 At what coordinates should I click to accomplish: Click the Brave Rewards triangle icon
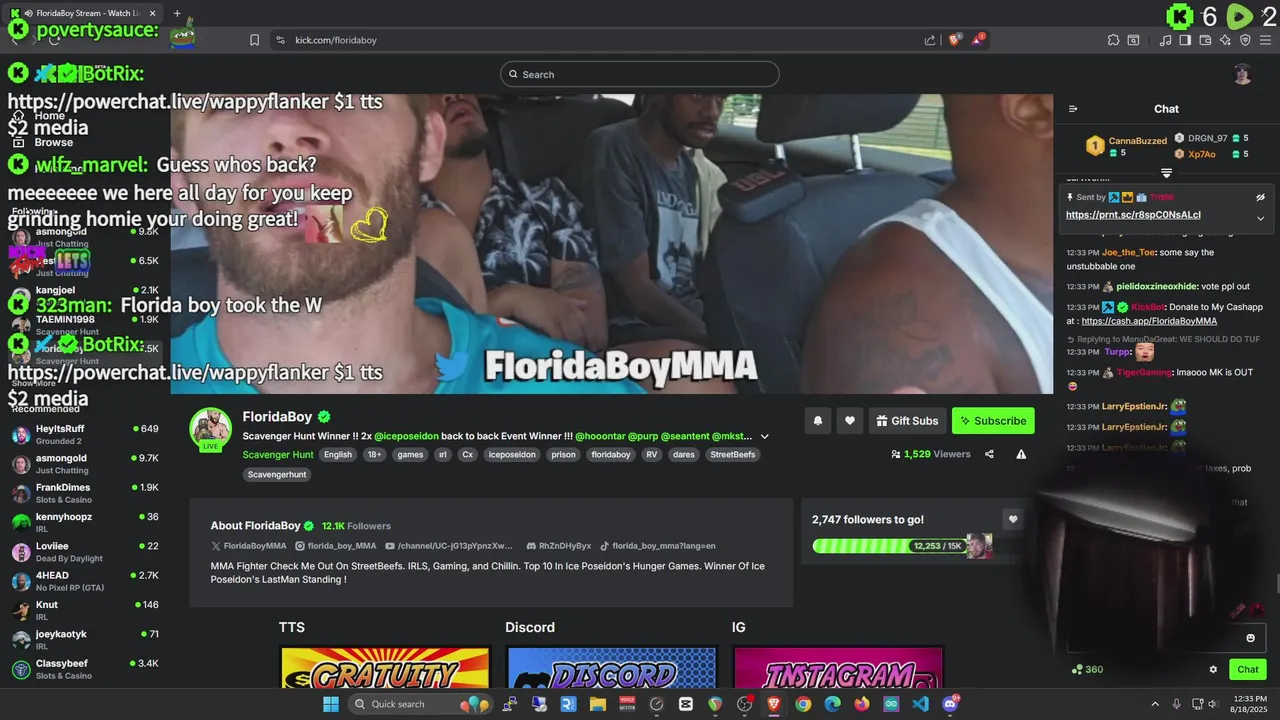978,40
